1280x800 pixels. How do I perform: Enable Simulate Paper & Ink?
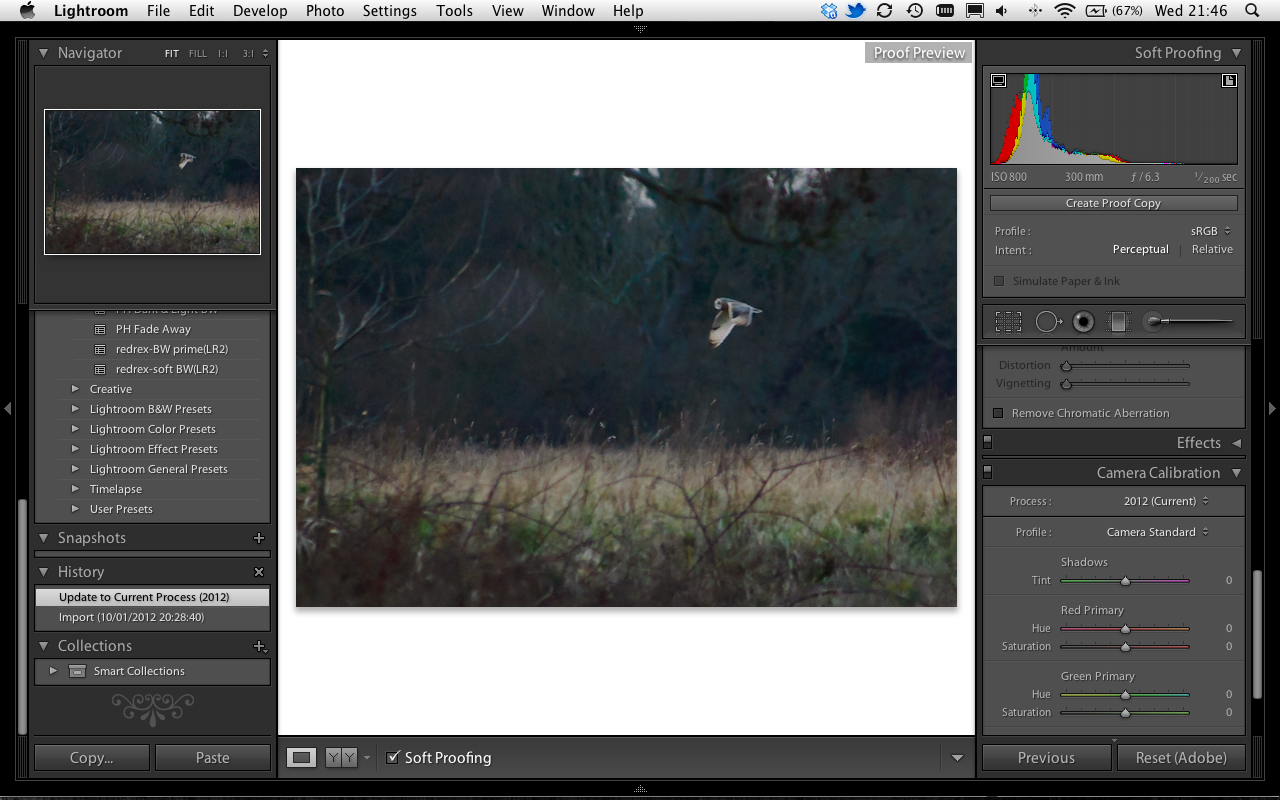(x=999, y=281)
